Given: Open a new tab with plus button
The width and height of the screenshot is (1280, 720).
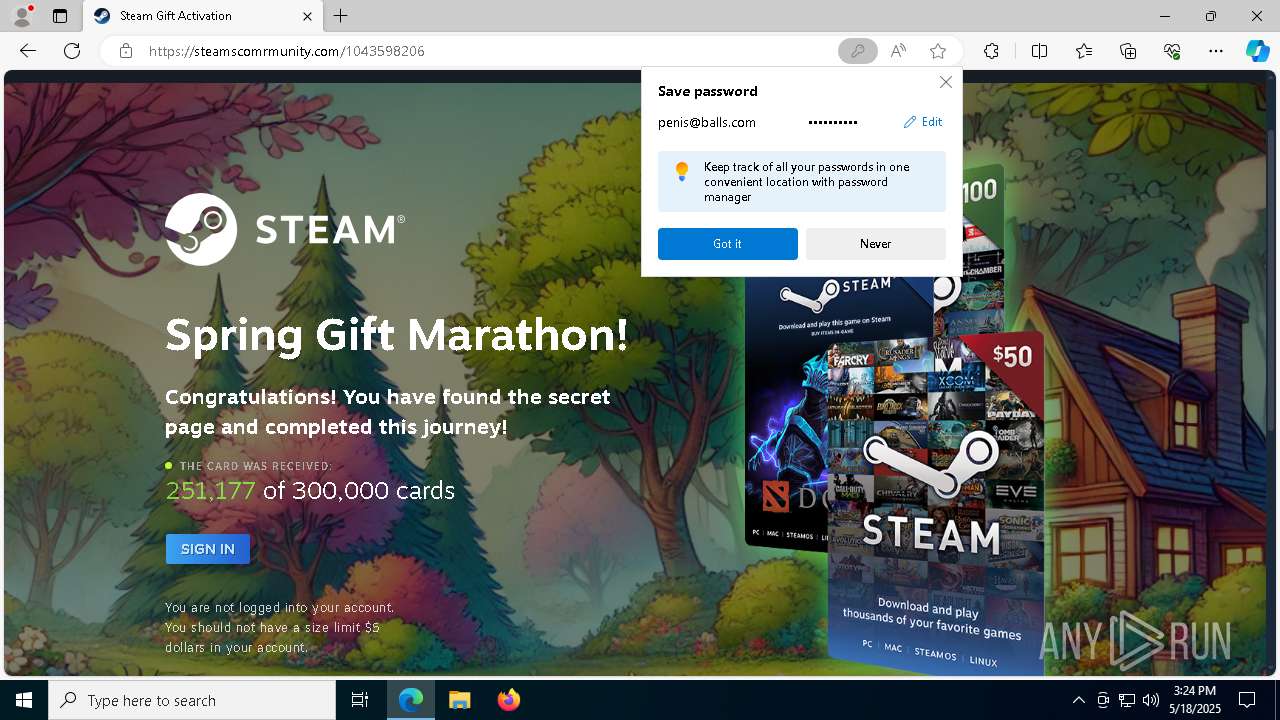Looking at the screenshot, I should 341,16.
